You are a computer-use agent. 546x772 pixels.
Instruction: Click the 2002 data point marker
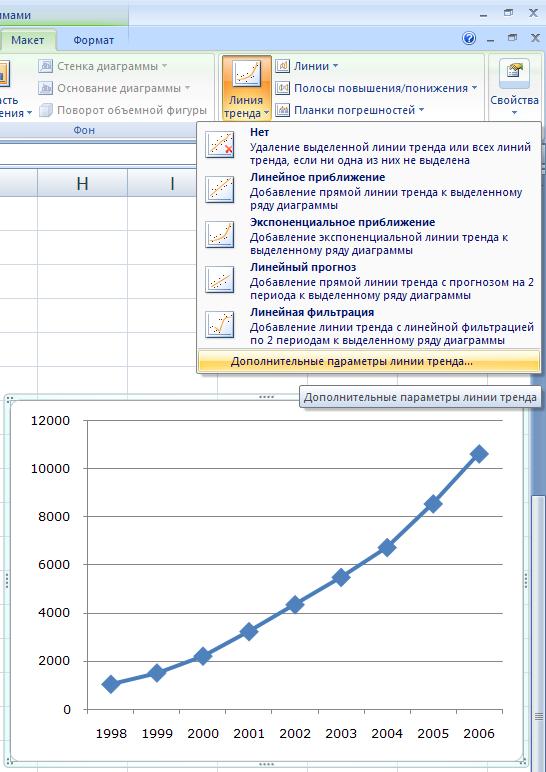point(295,605)
